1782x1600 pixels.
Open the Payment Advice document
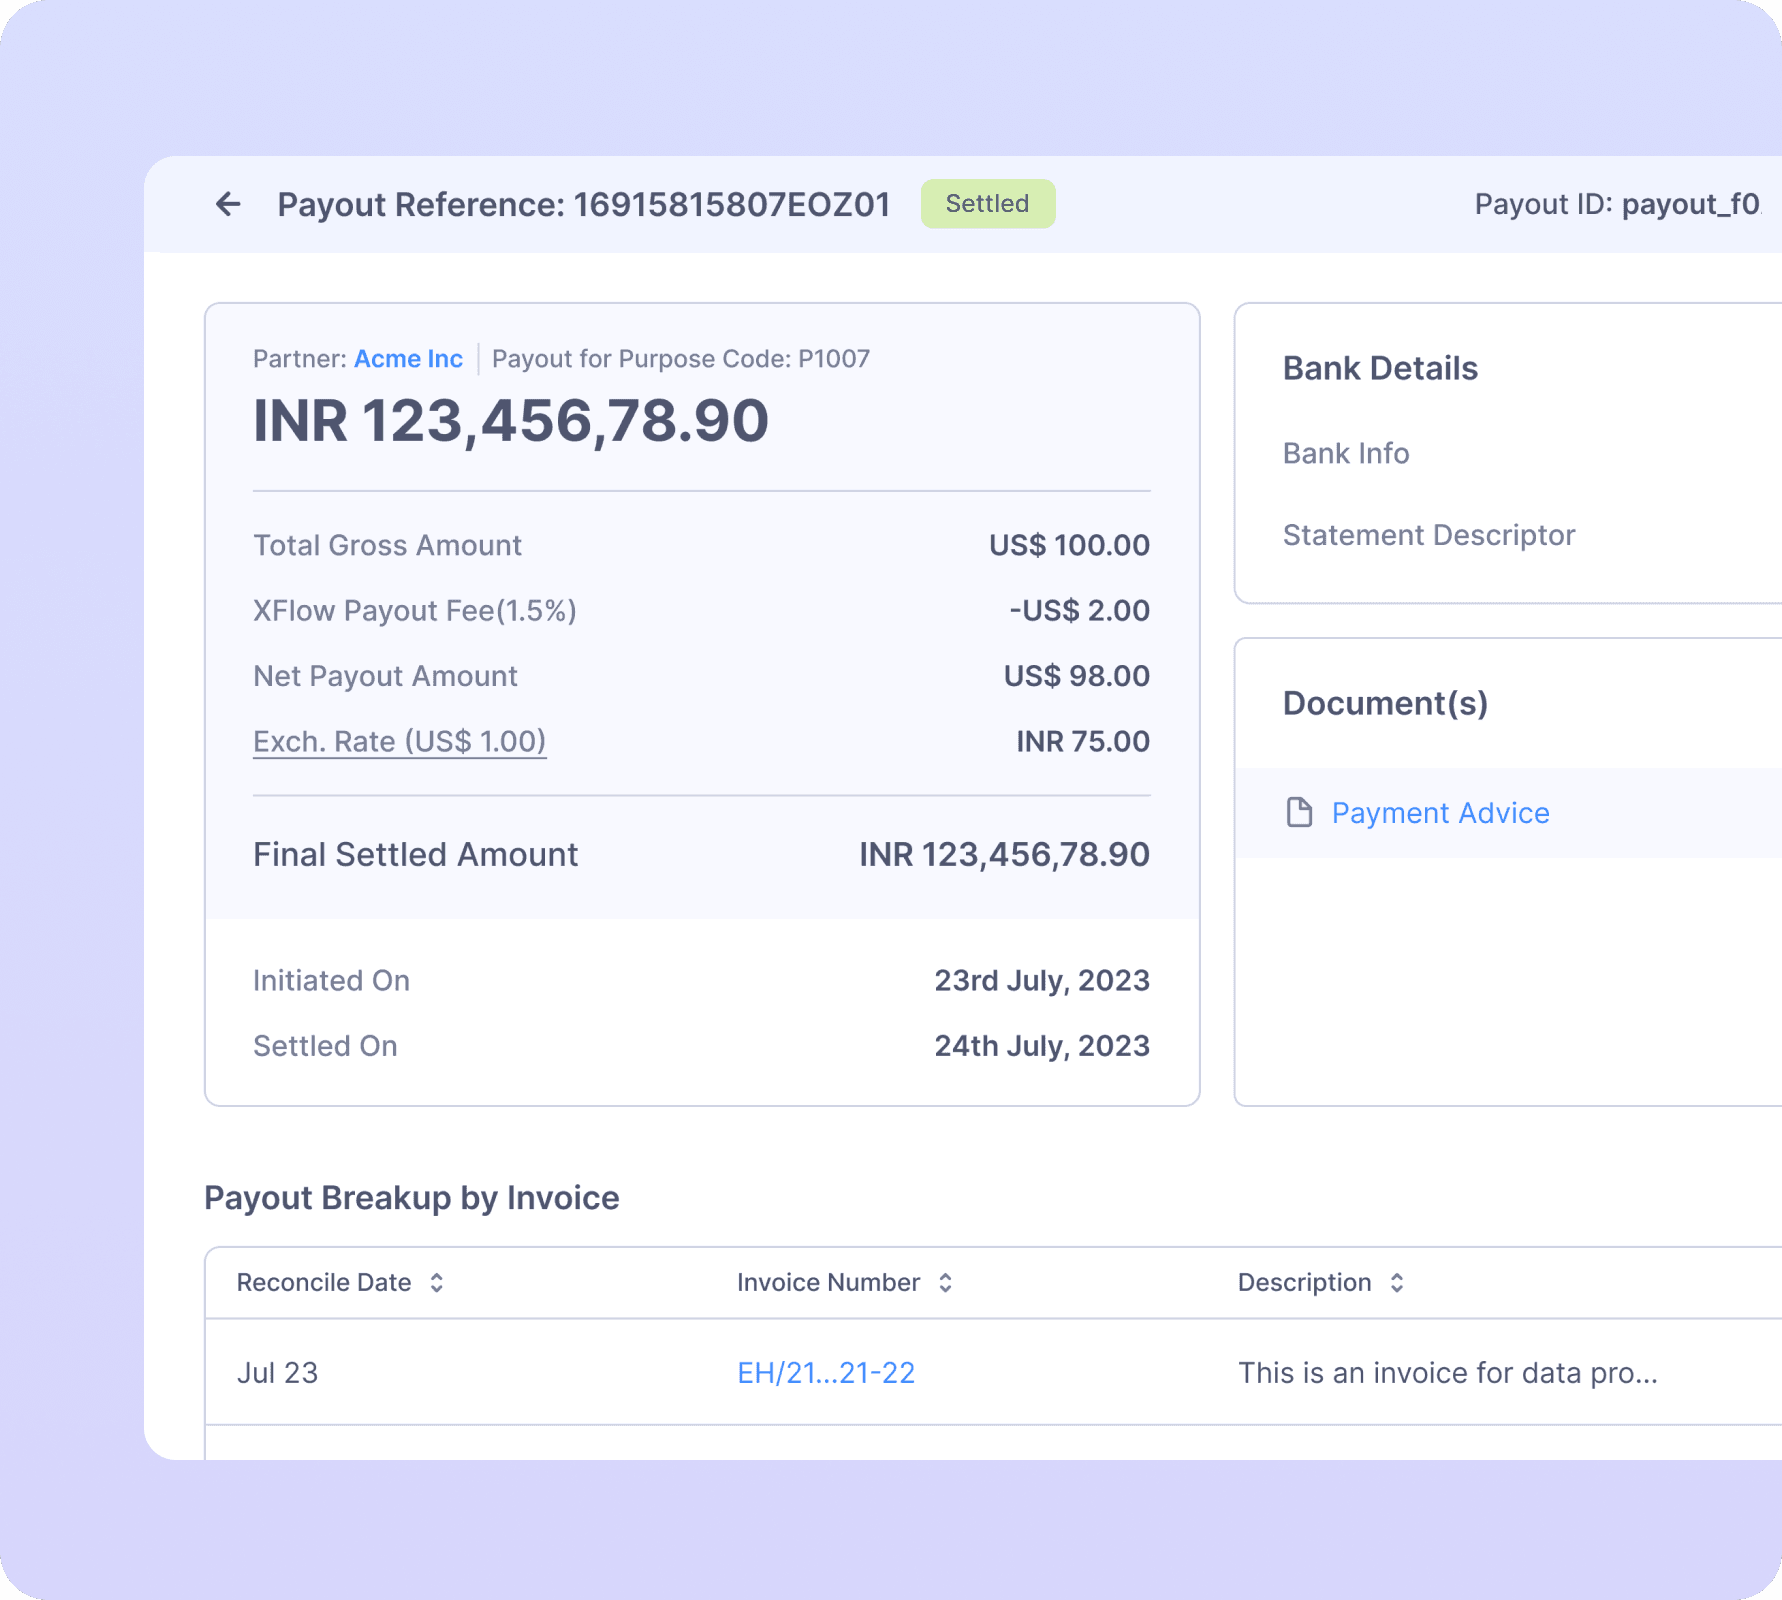click(x=1440, y=812)
